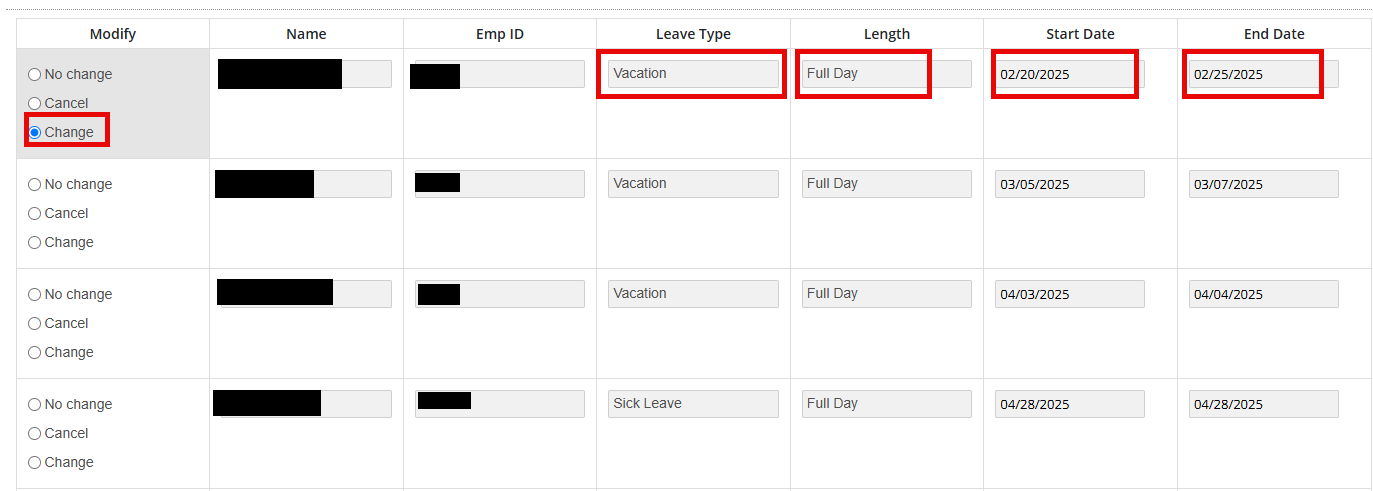1373x491 pixels.
Task: Click the 'Leave Type' column header
Action: [x=693, y=34]
